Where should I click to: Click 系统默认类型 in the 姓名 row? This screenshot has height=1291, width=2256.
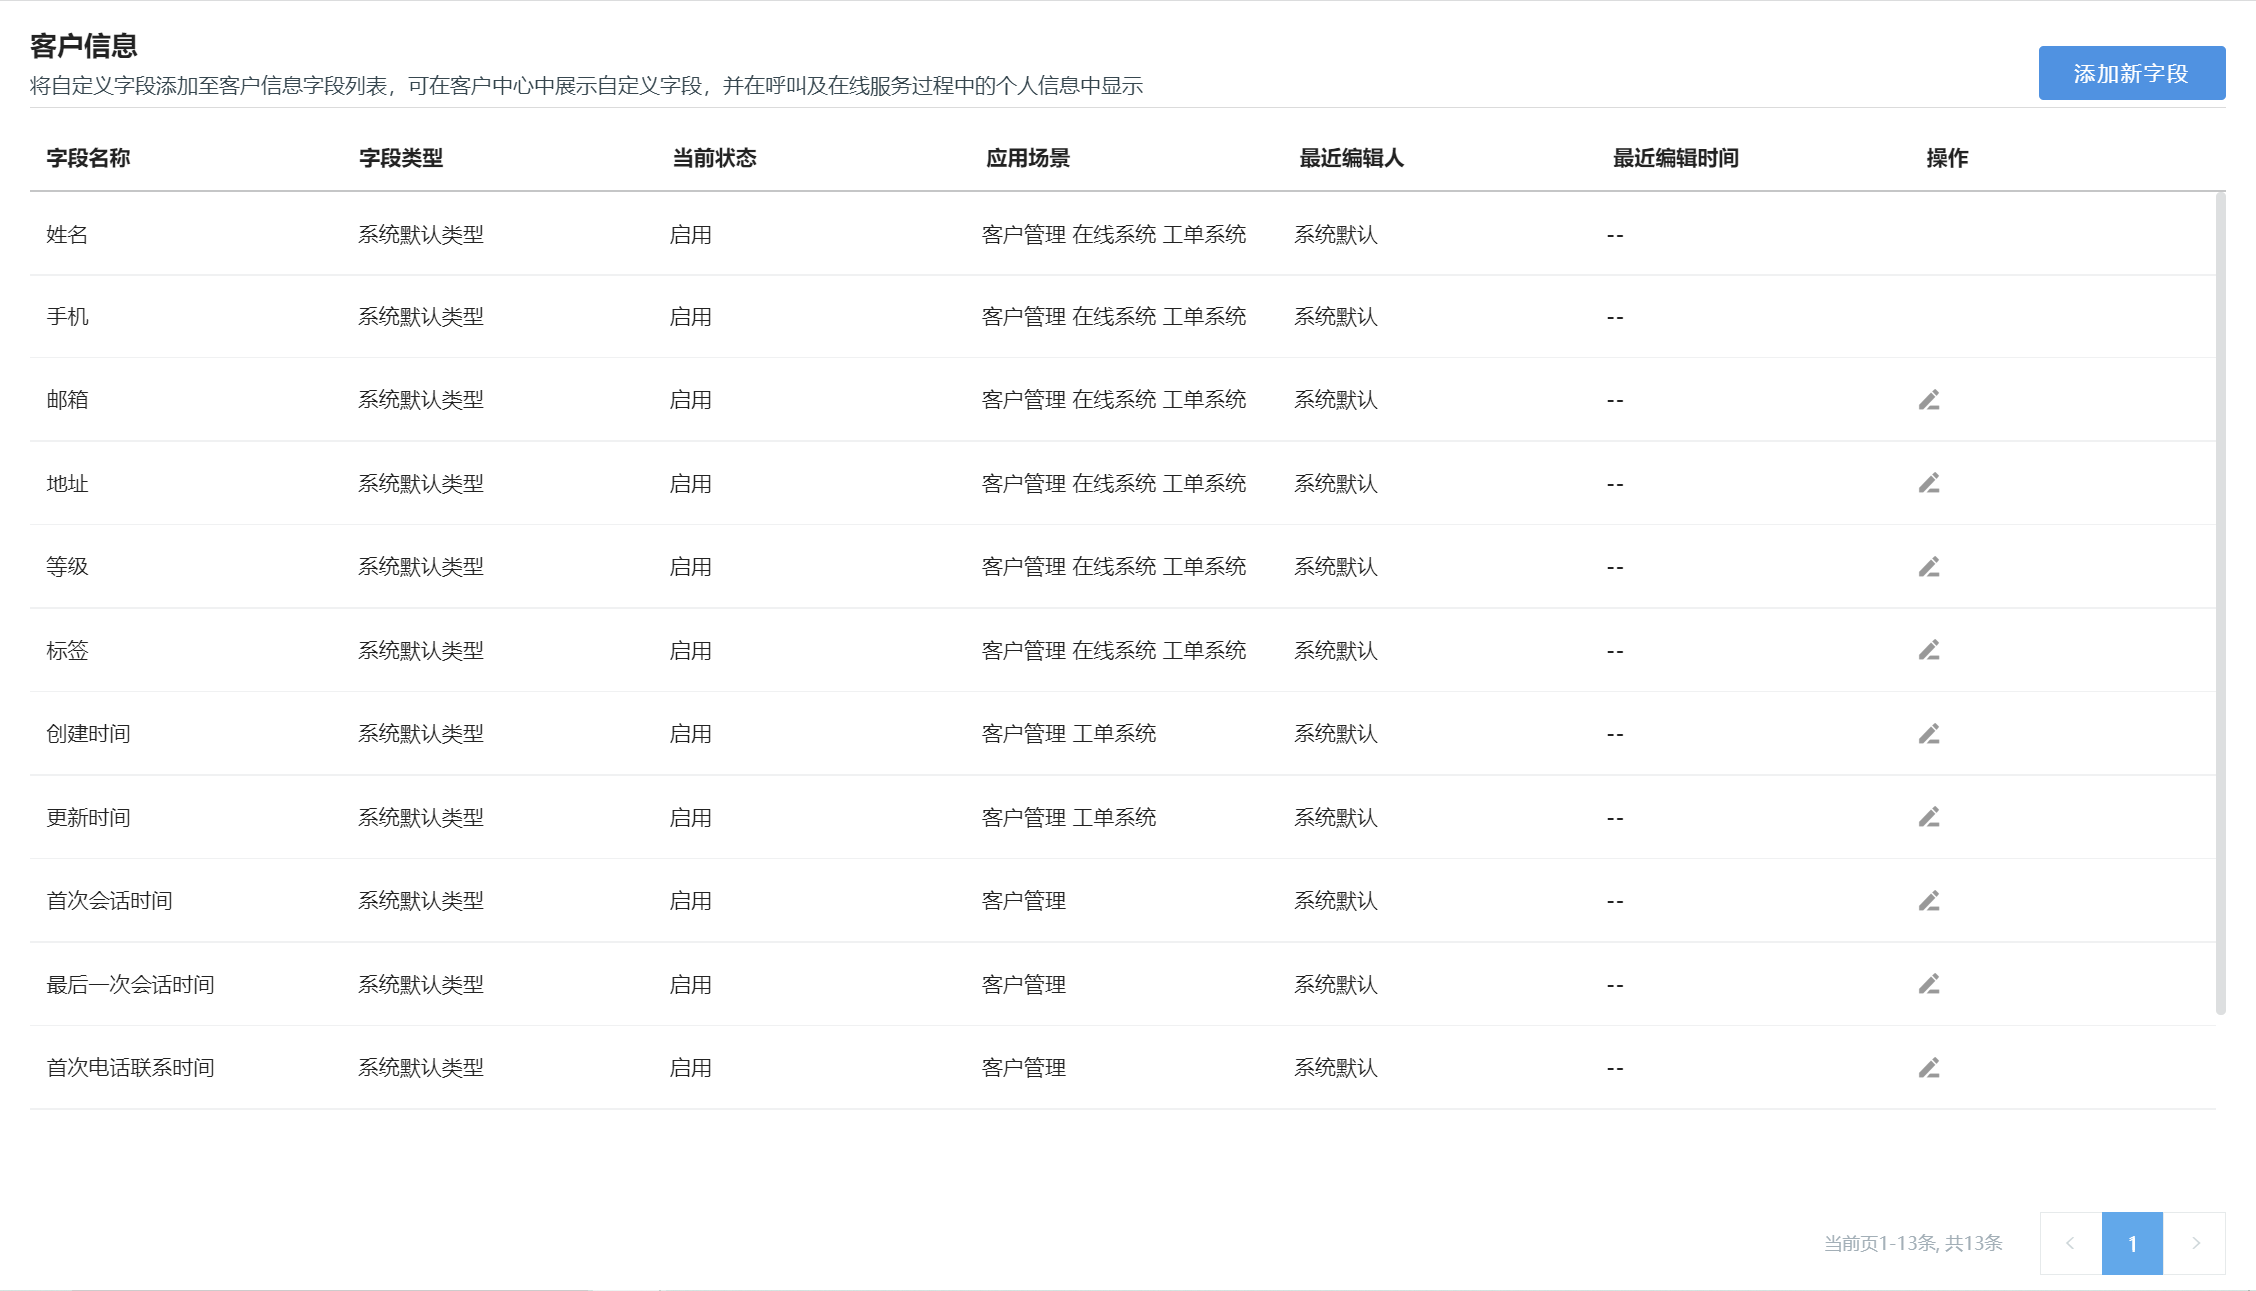pos(421,235)
